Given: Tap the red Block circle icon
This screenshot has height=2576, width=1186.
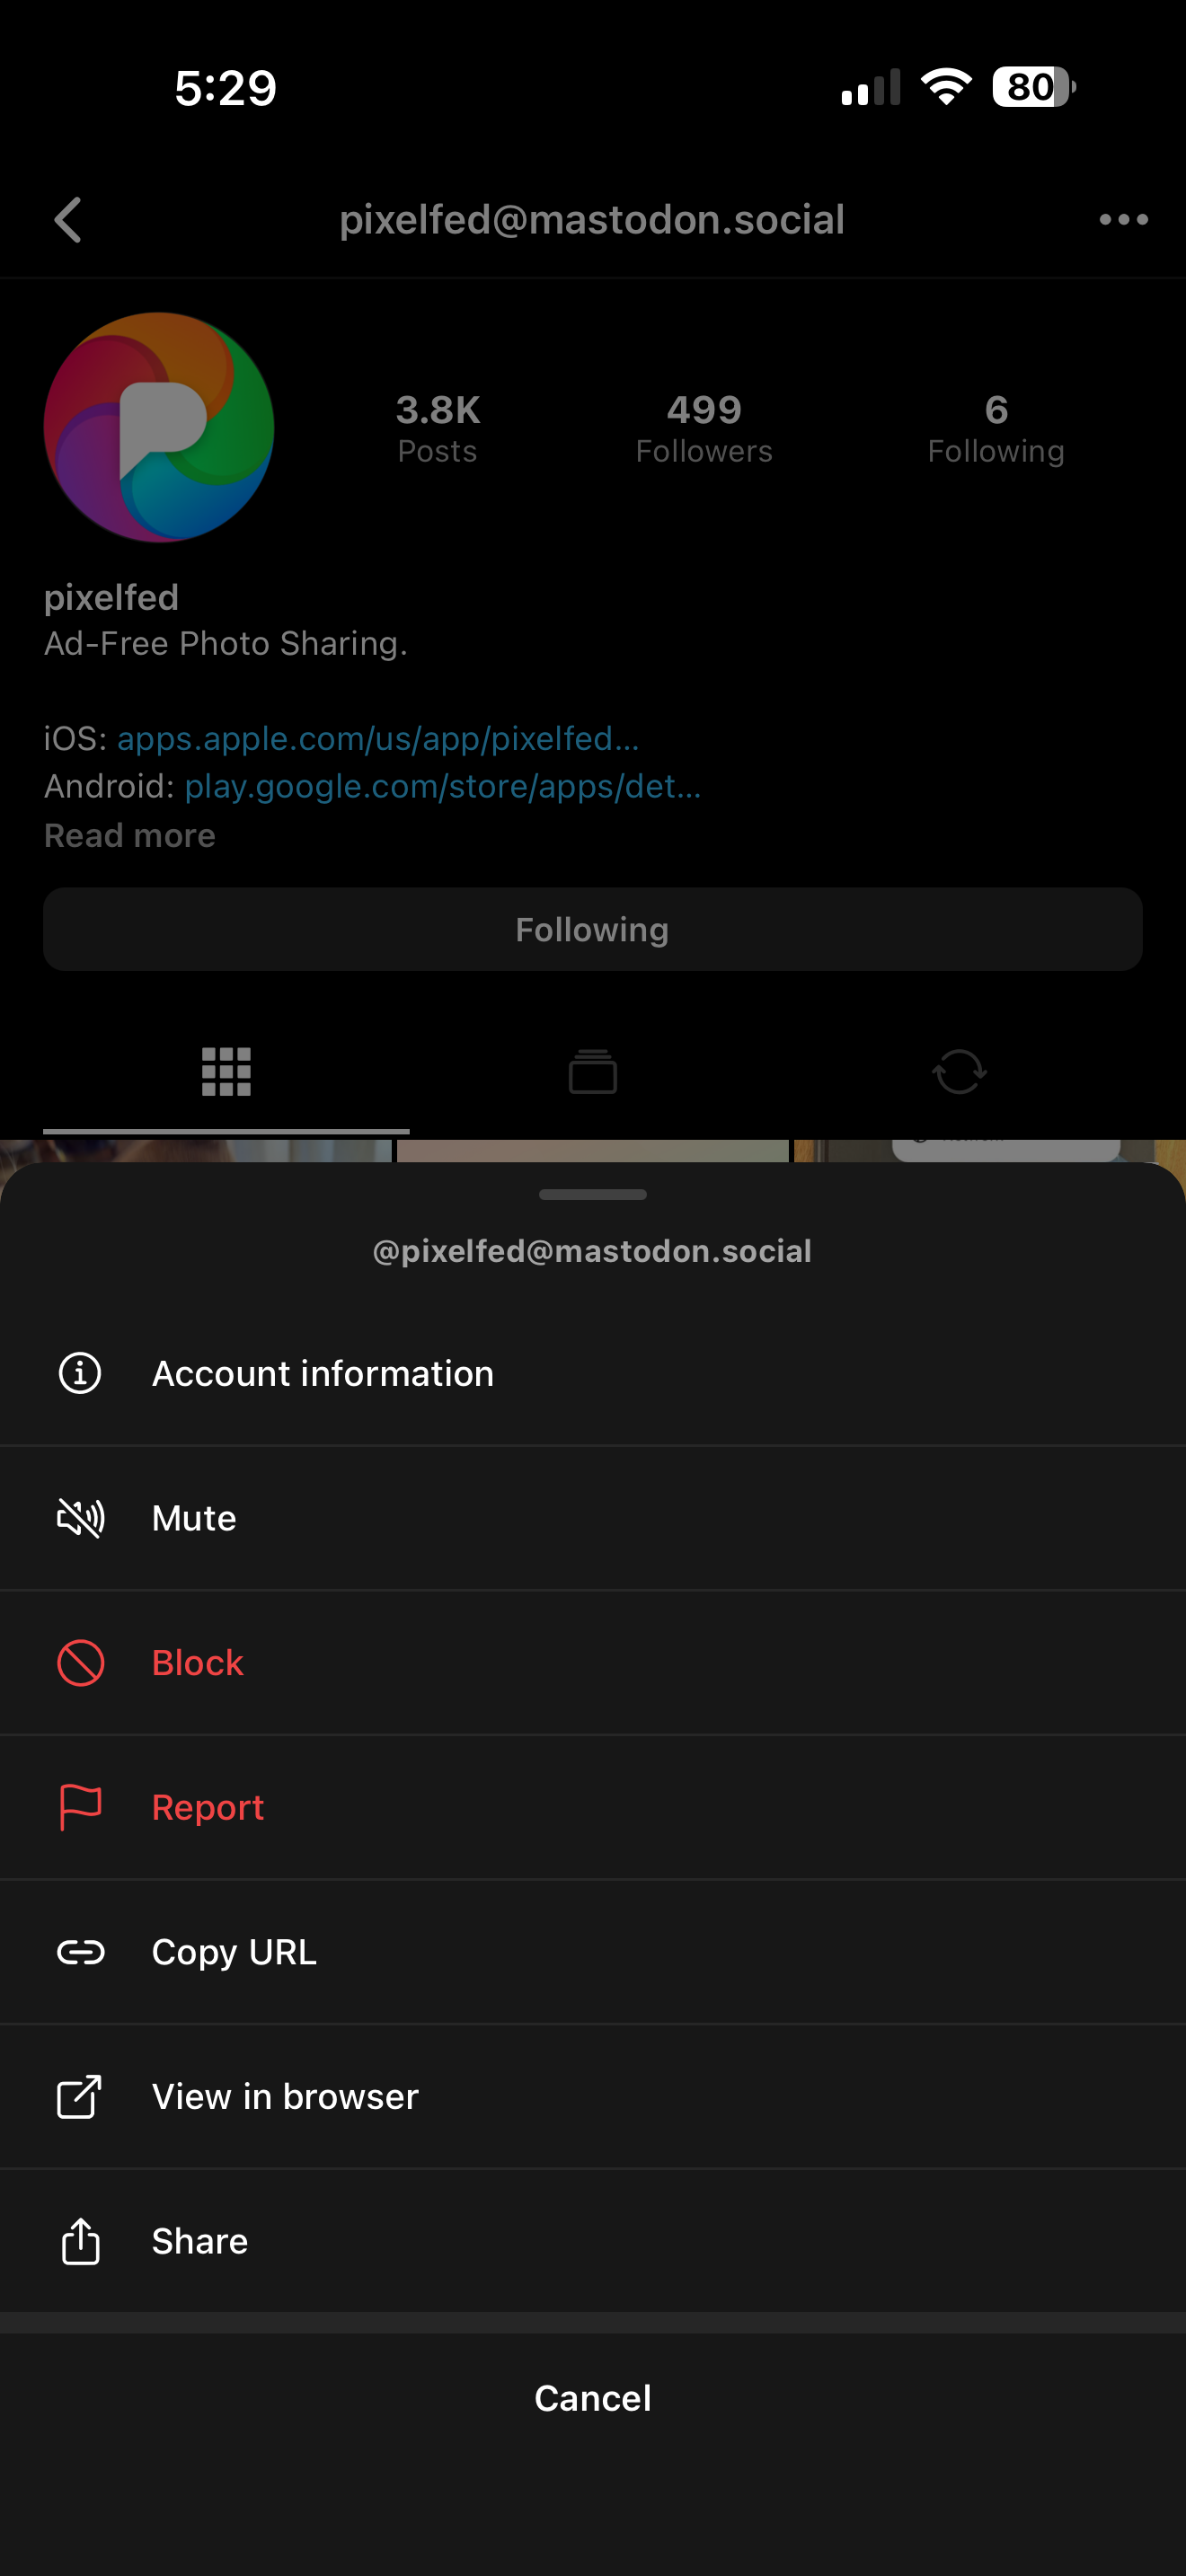Looking at the screenshot, I should [x=80, y=1663].
